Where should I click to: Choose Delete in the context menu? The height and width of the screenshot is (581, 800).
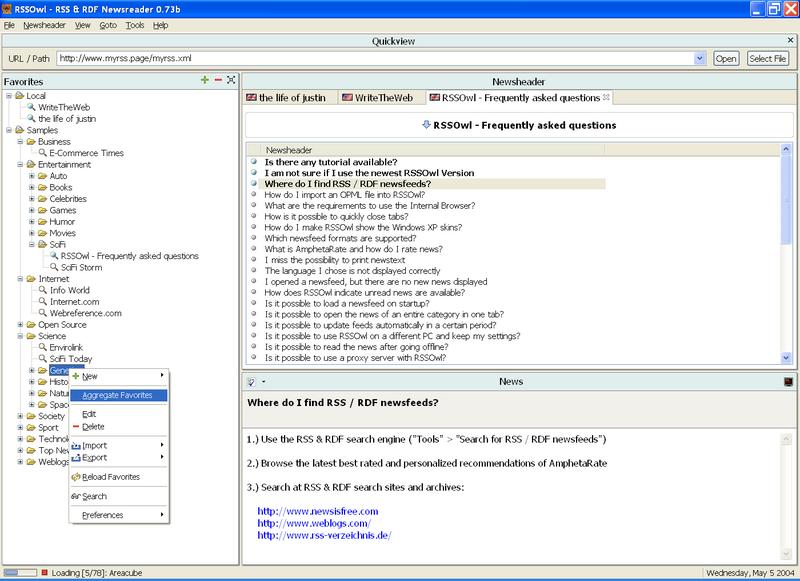pyautogui.click(x=118, y=427)
